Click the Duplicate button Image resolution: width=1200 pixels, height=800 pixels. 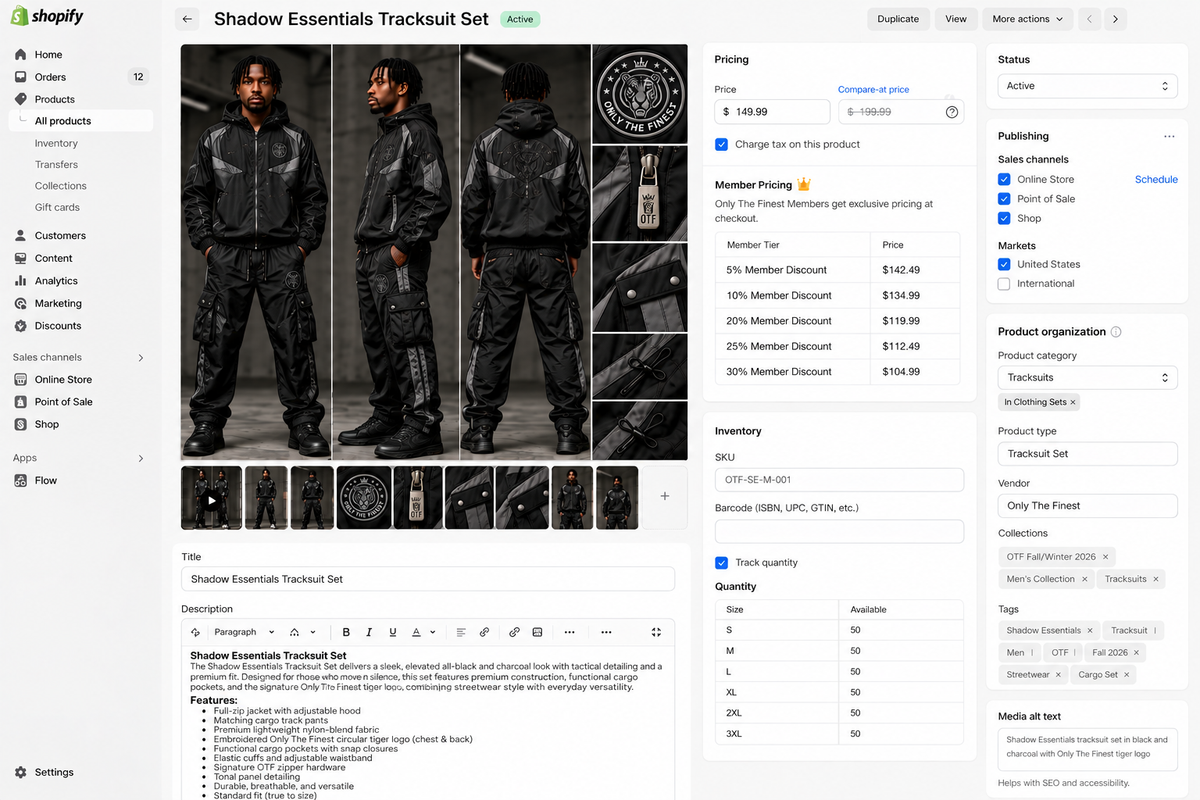tap(898, 19)
